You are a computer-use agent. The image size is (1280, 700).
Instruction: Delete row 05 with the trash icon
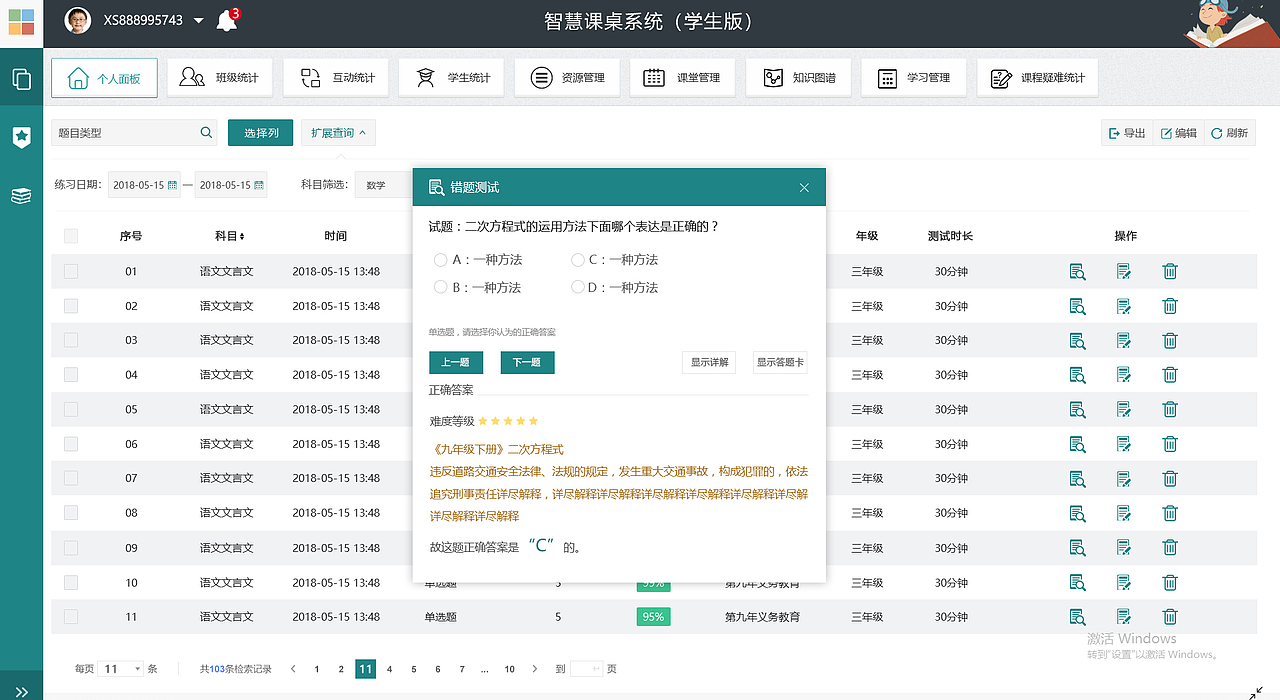[1170, 409]
